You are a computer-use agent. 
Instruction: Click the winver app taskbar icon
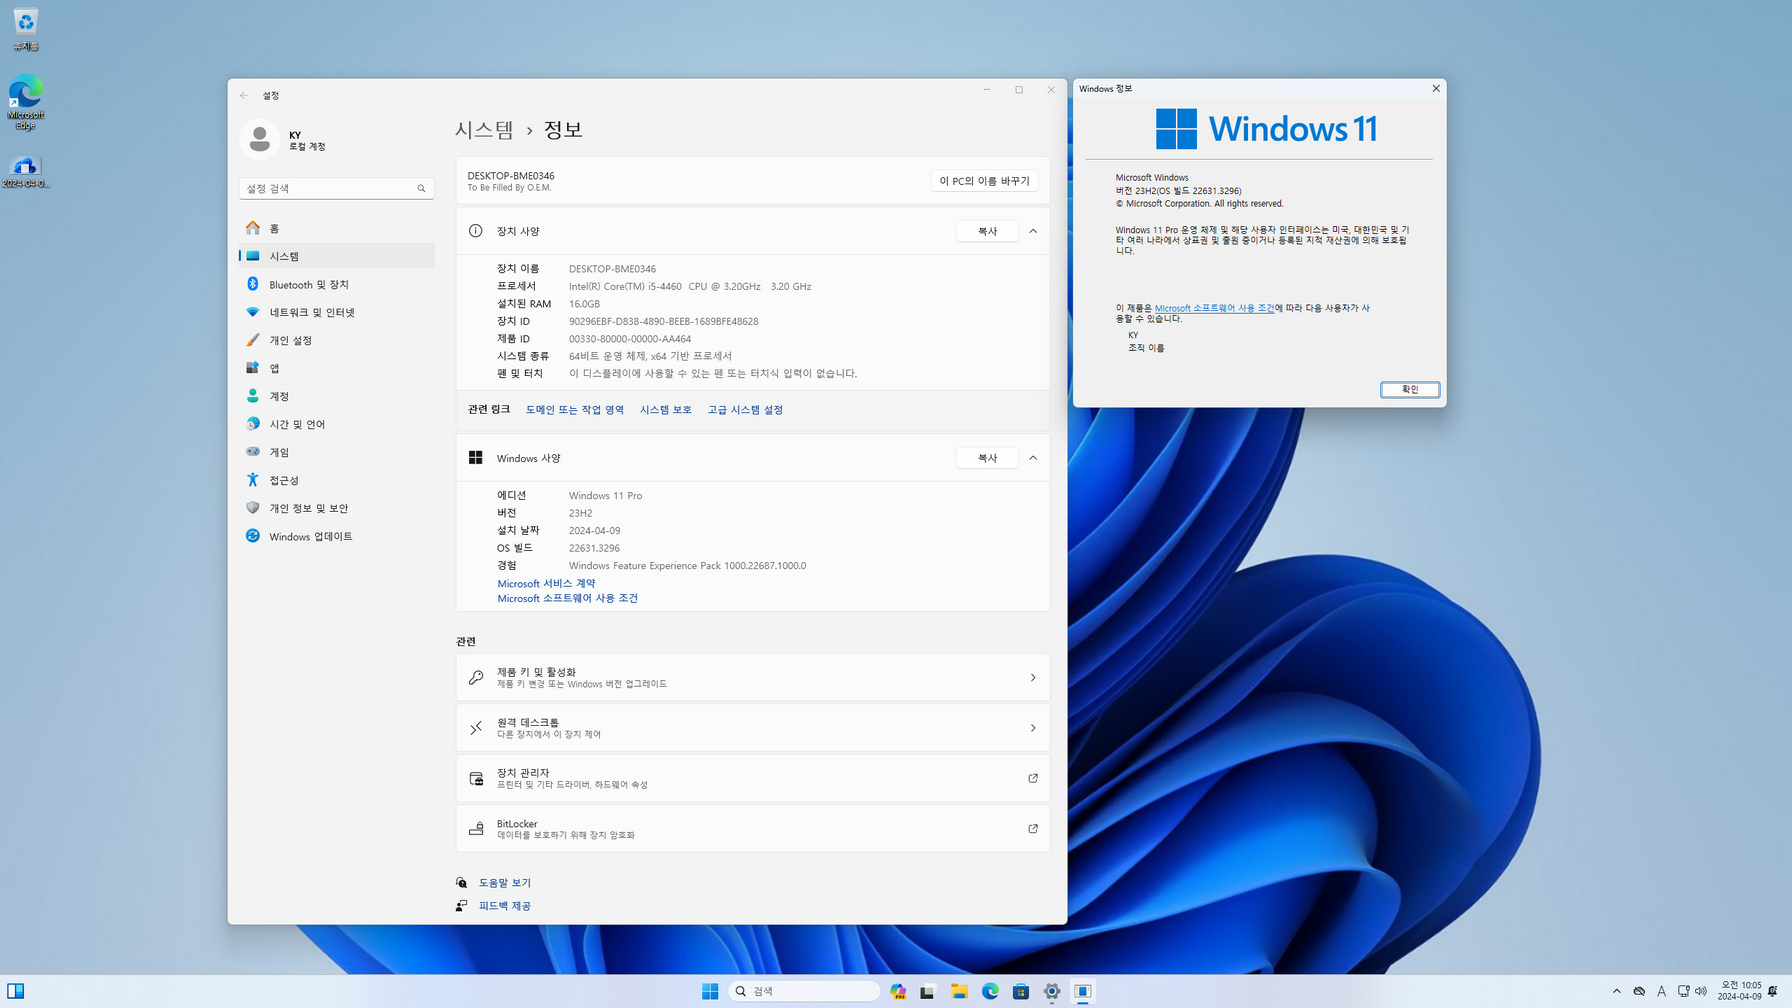coord(1083,991)
